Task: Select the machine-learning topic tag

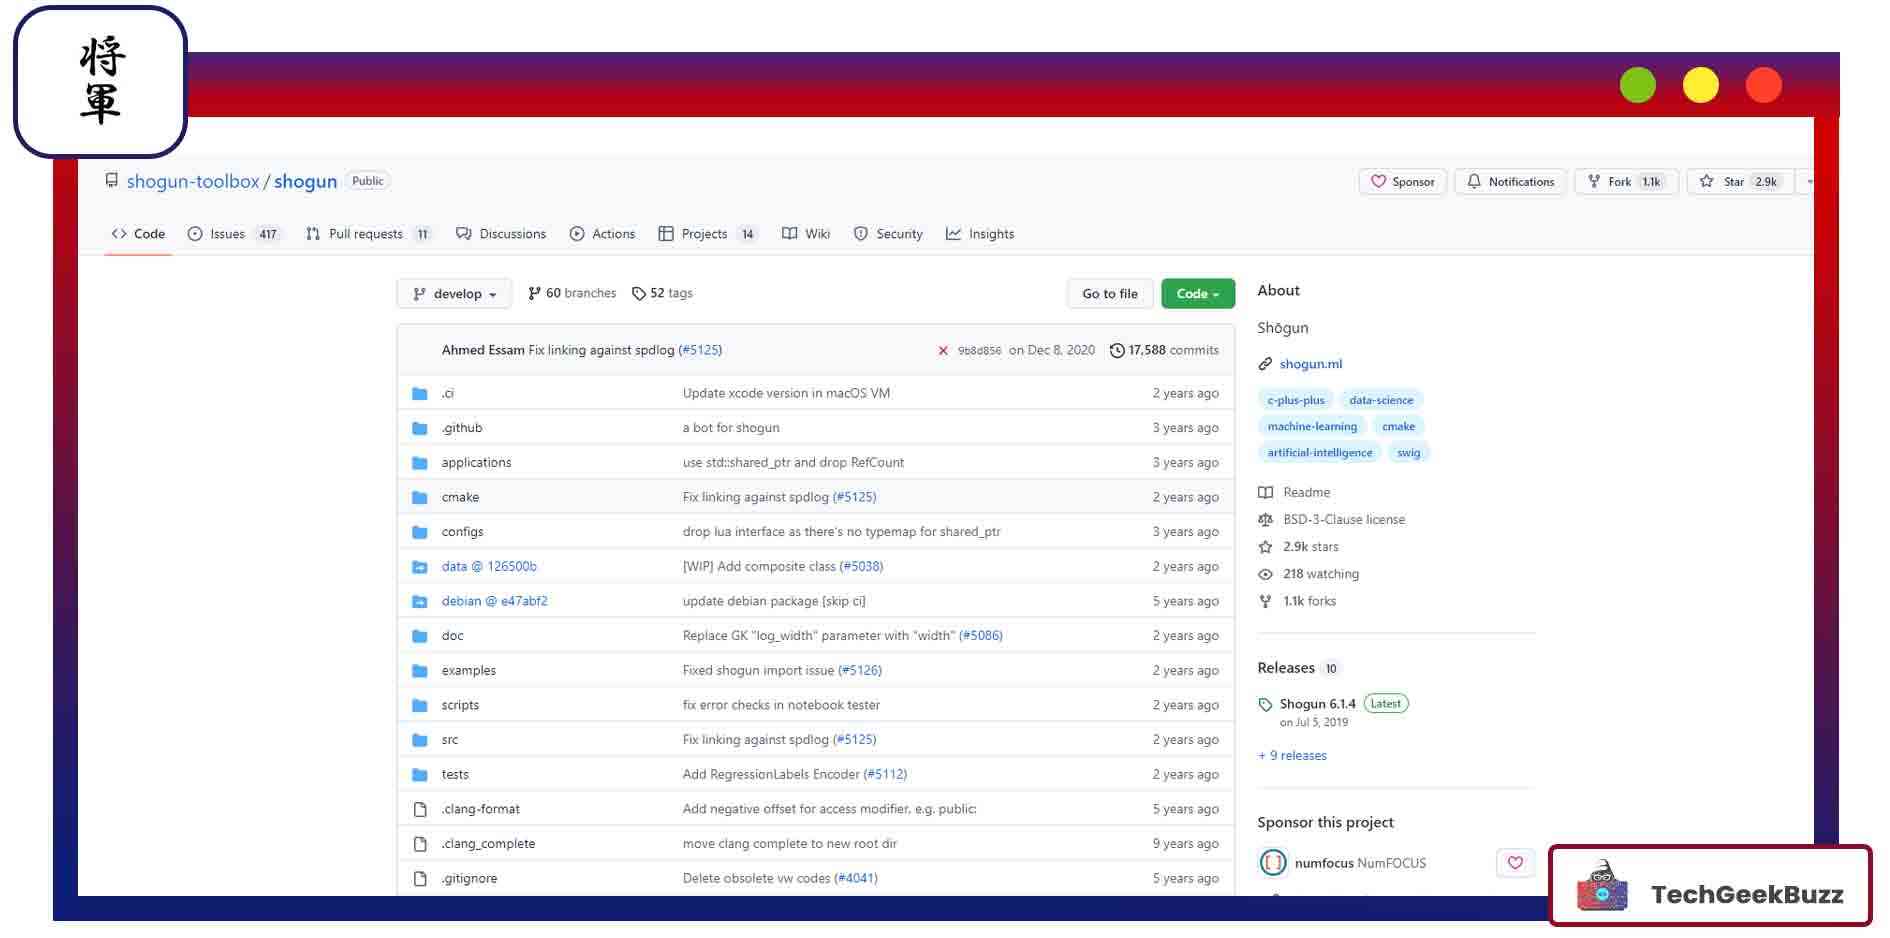Action: click(x=1312, y=427)
